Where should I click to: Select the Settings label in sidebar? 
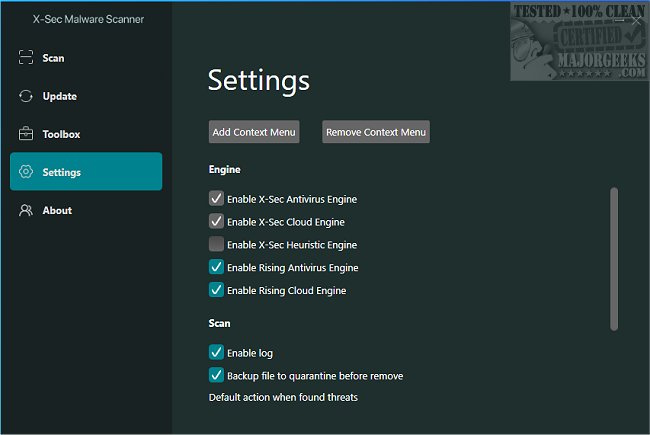(62, 173)
